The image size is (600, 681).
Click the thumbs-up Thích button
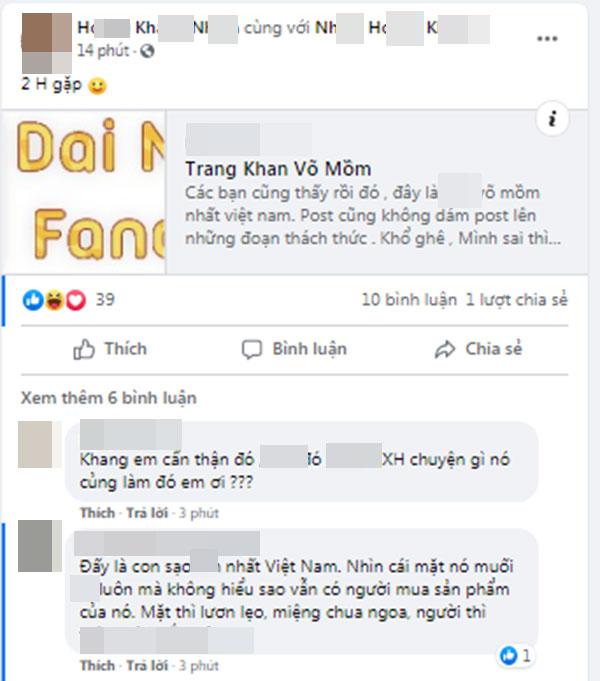pyautogui.click(x=110, y=349)
